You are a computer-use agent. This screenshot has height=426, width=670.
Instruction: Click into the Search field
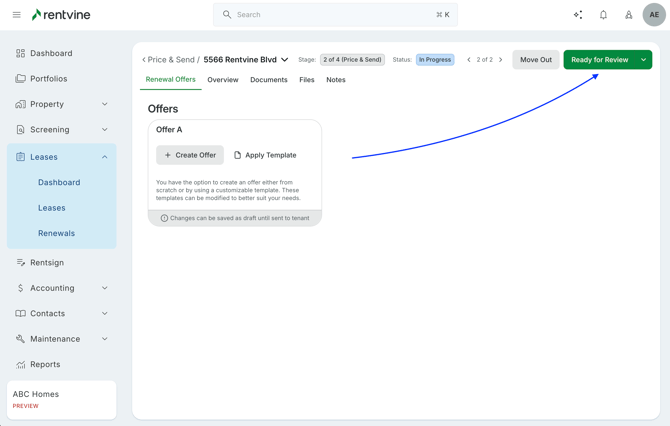[x=335, y=15]
